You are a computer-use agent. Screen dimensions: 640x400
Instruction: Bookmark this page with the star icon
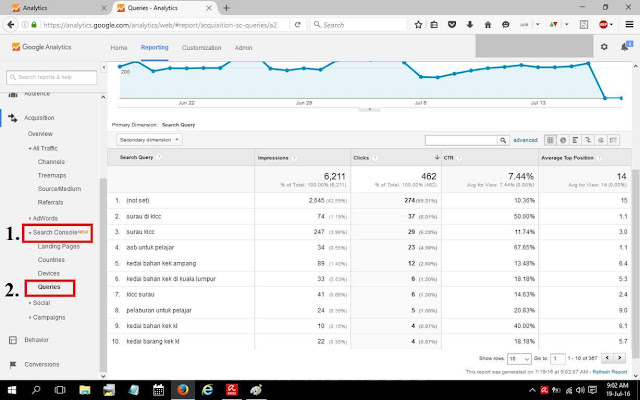pos(418,25)
